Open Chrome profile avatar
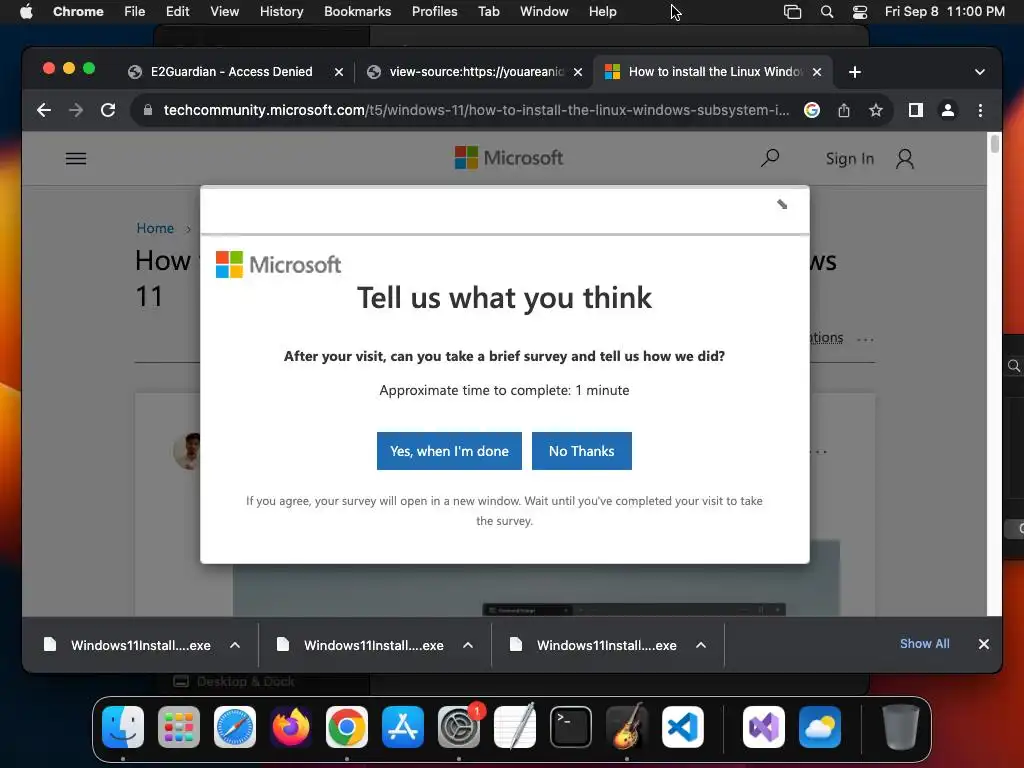Image resolution: width=1024 pixels, height=768 pixels. pyautogui.click(x=948, y=110)
